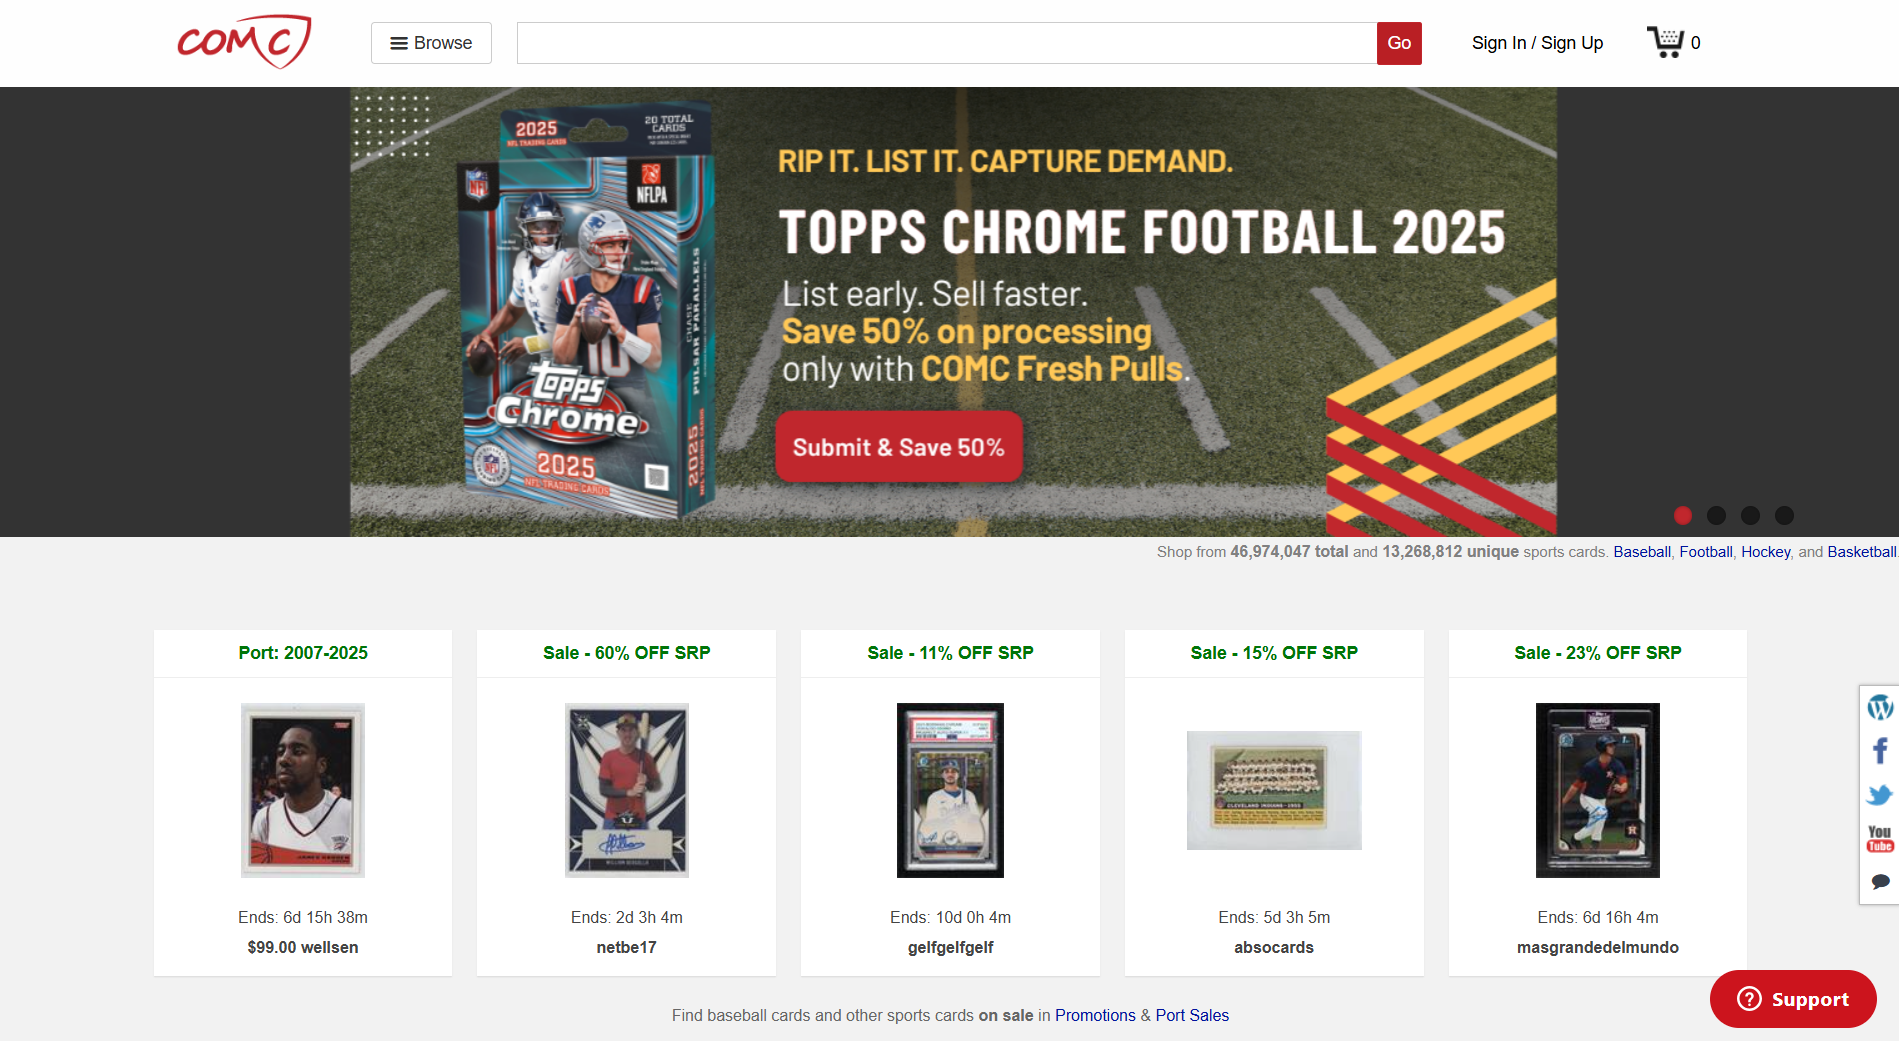1899x1041 pixels.
Task: Open the shopping cart icon
Action: (1665, 42)
